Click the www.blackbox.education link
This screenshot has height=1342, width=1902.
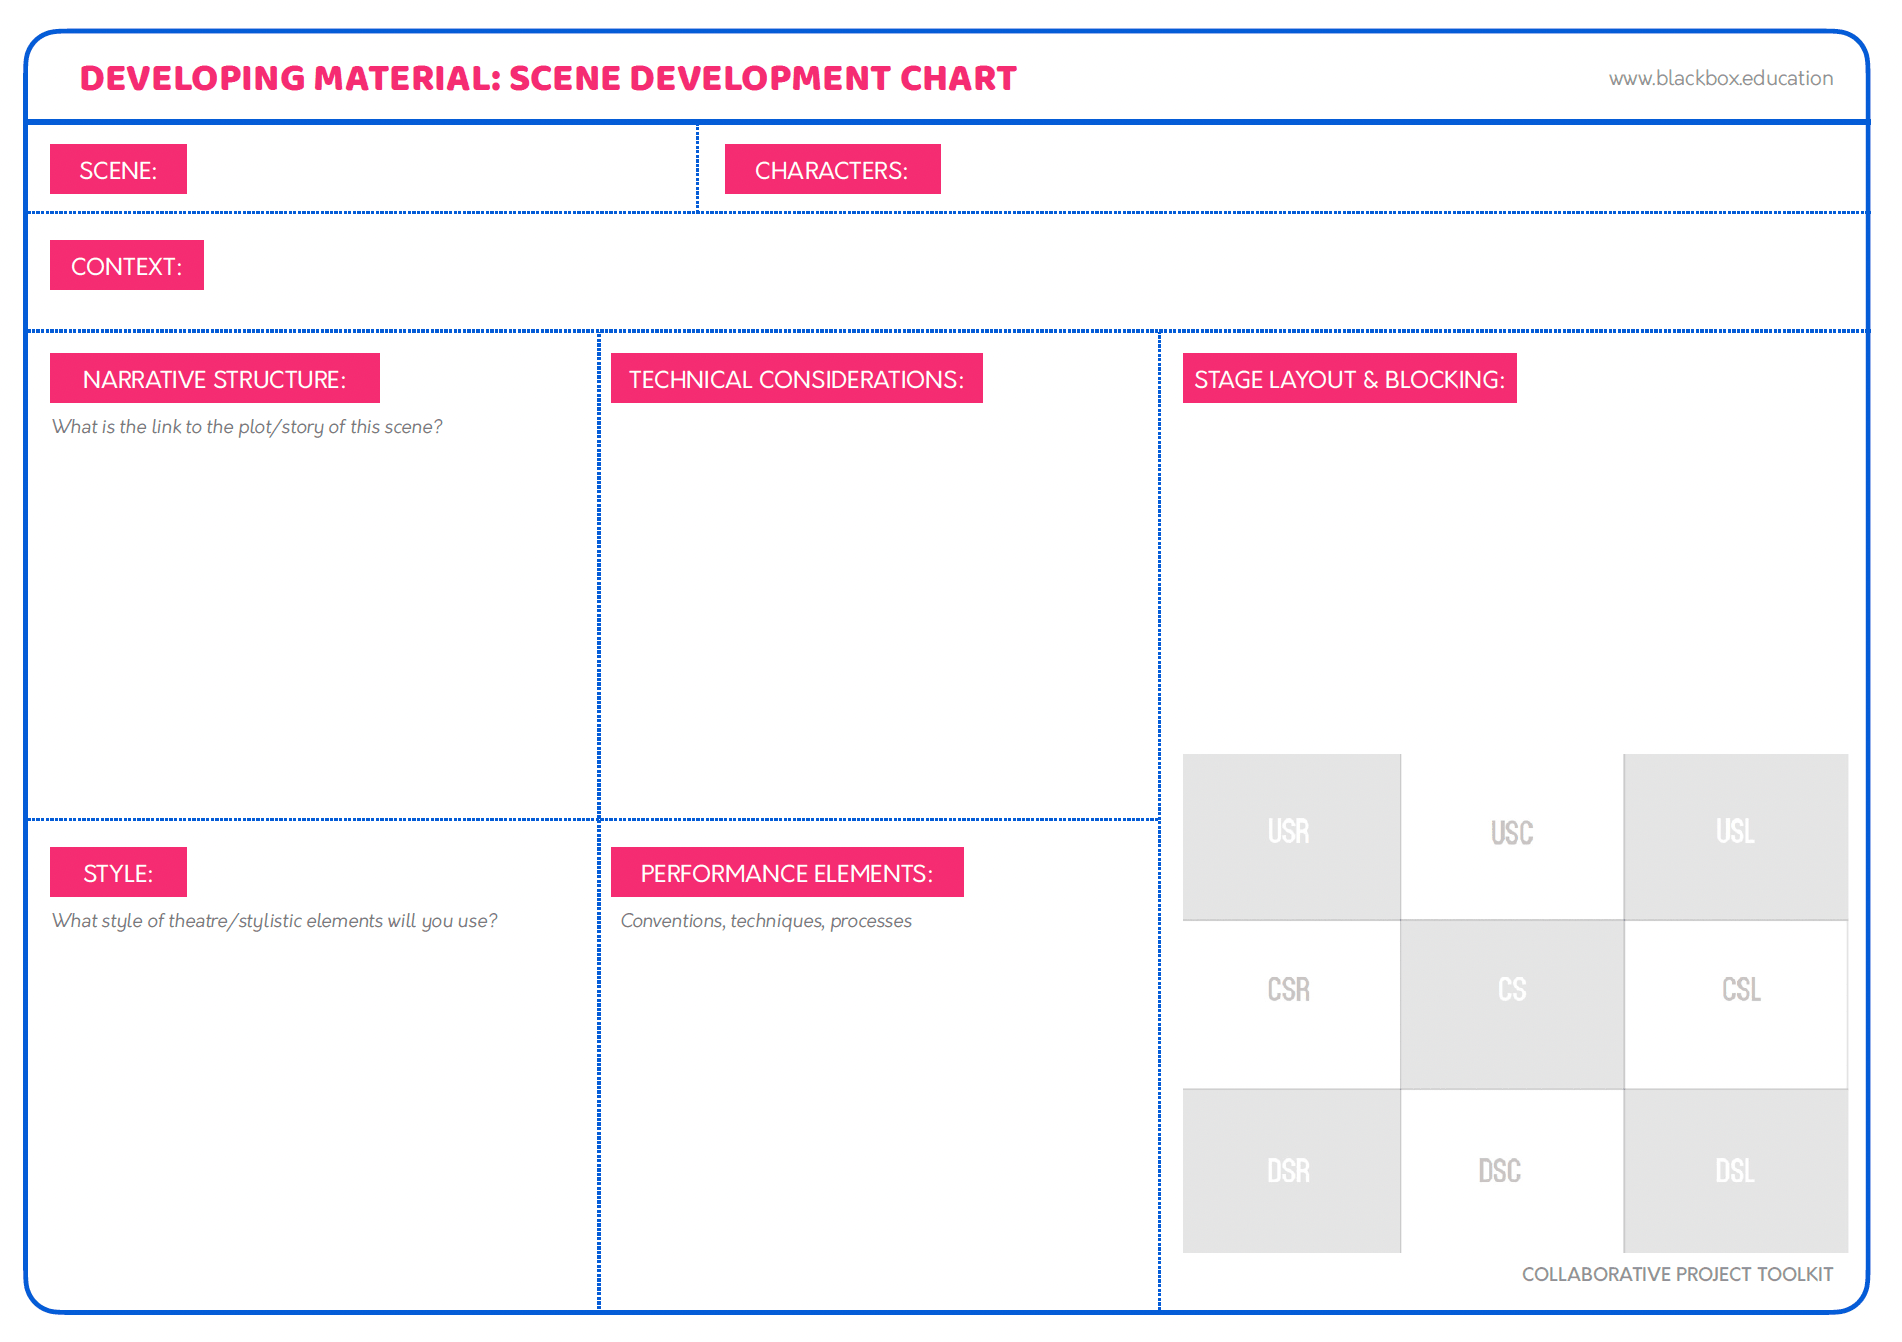(x=1720, y=78)
